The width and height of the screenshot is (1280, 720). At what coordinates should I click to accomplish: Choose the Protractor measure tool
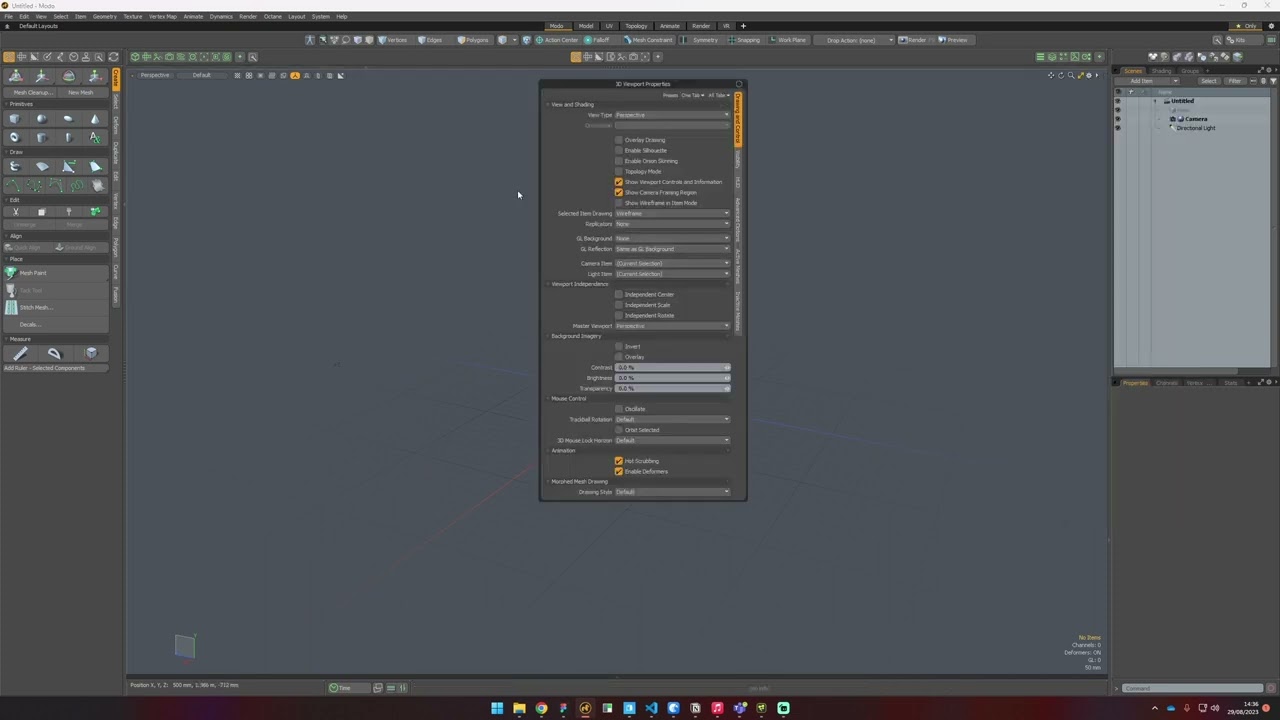(x=55, y=353)
